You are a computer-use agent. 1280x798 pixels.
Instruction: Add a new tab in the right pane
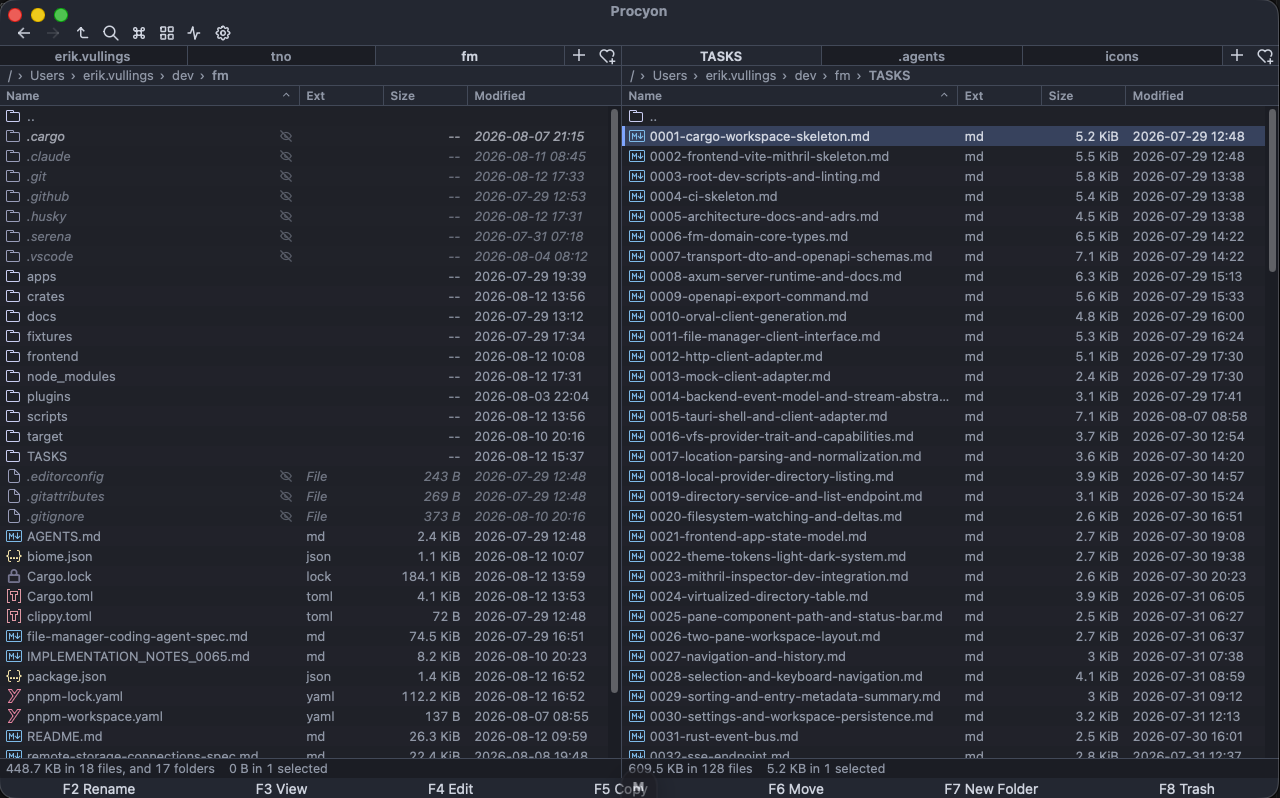pyautogui.click(x=1237, y=56)
